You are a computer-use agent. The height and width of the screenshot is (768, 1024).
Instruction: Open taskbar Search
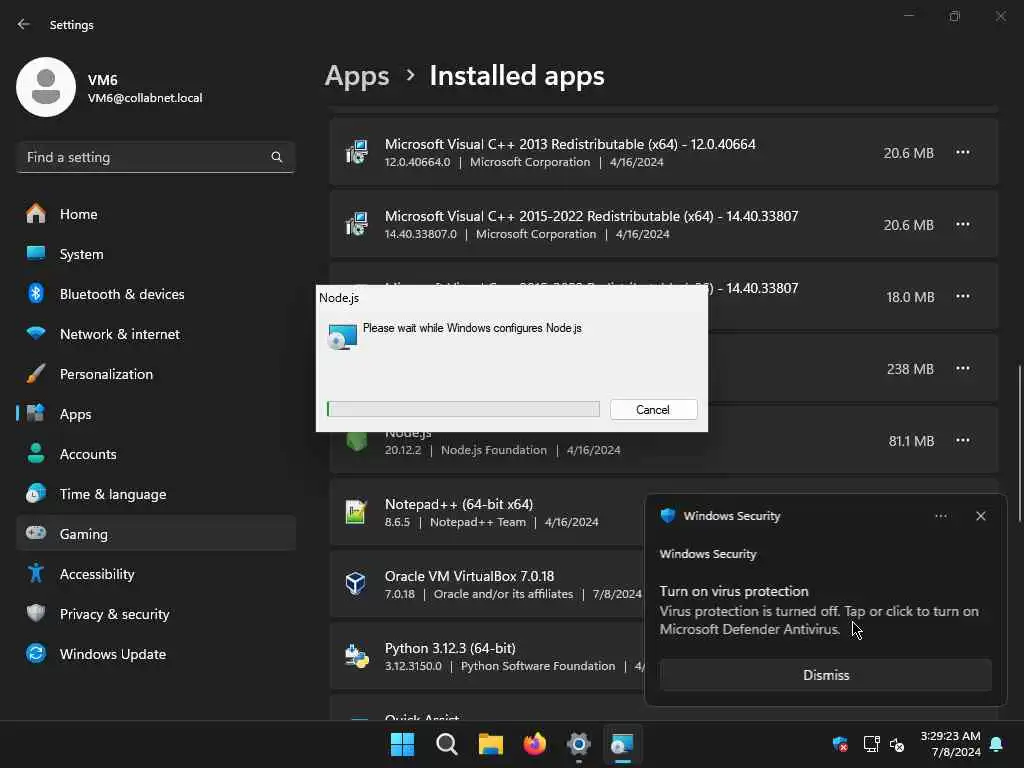(447, 744)
